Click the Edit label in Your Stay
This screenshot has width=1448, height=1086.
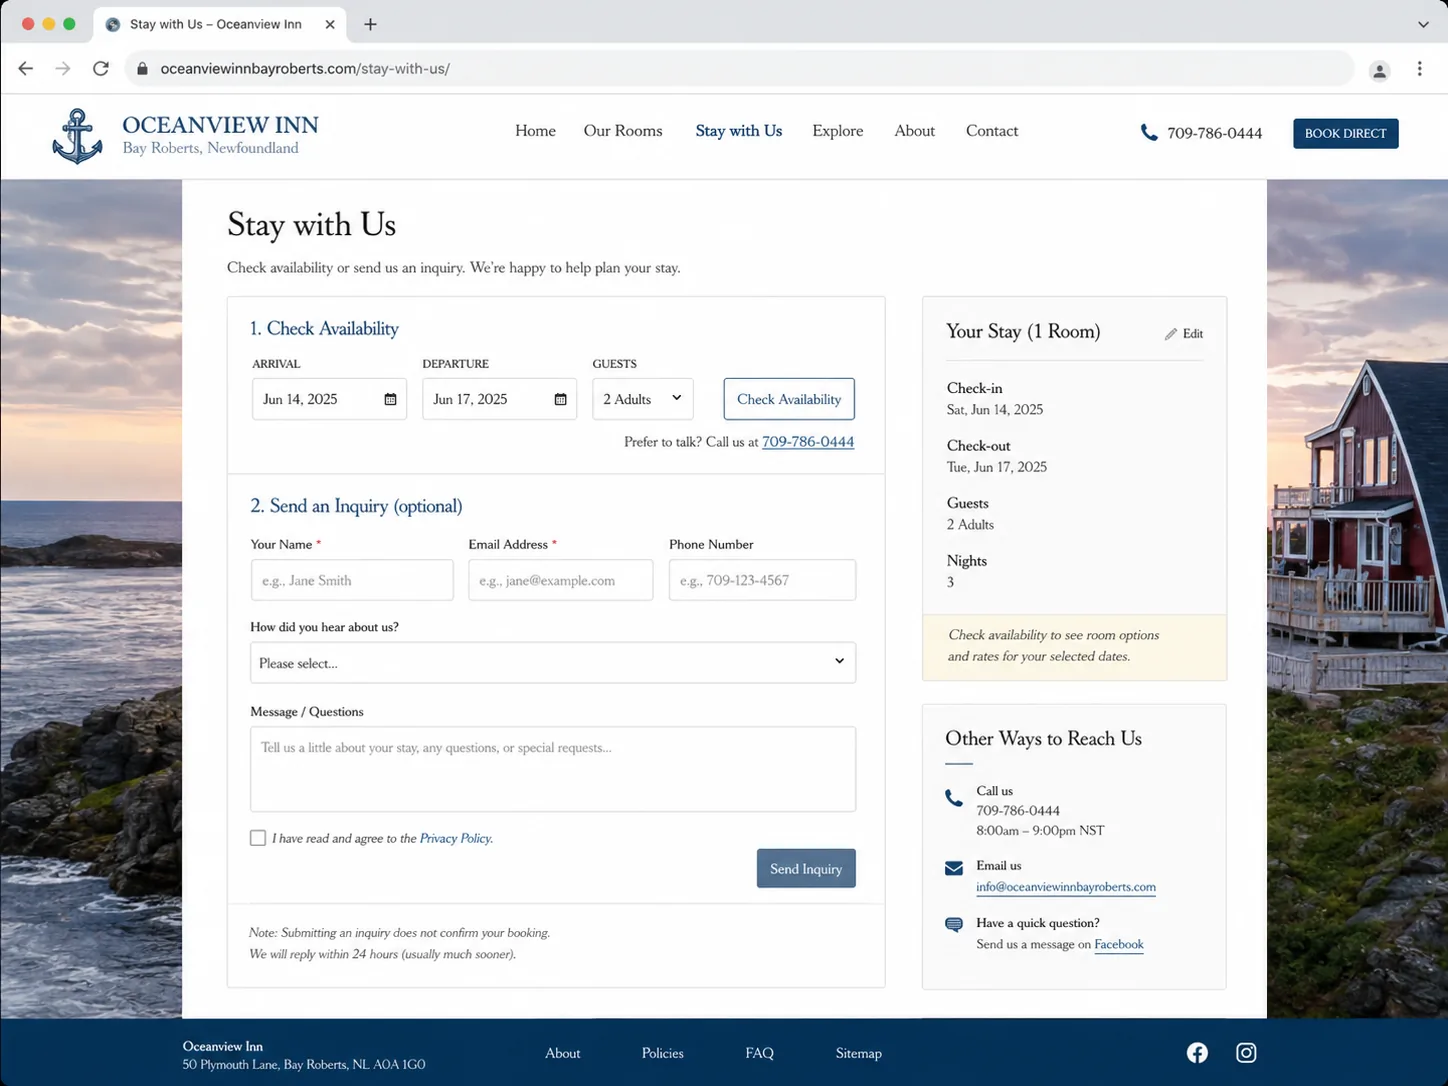click(1193, 334)
